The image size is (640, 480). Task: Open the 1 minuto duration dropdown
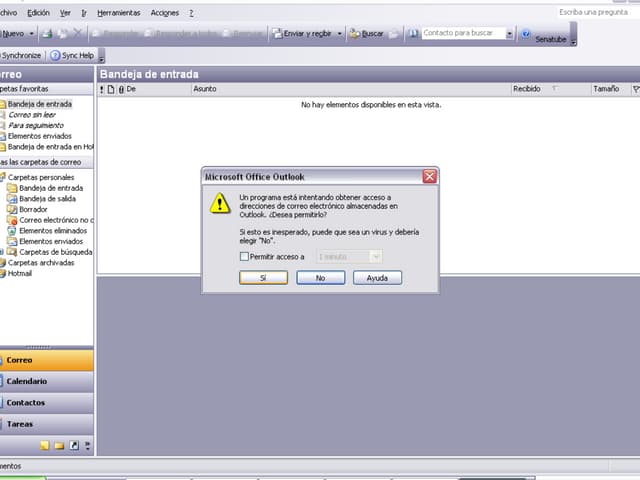pos(376,257)
